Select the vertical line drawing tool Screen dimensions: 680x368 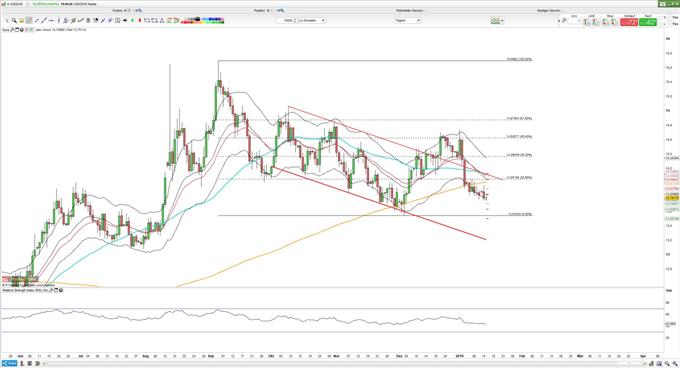pos(59,20)
